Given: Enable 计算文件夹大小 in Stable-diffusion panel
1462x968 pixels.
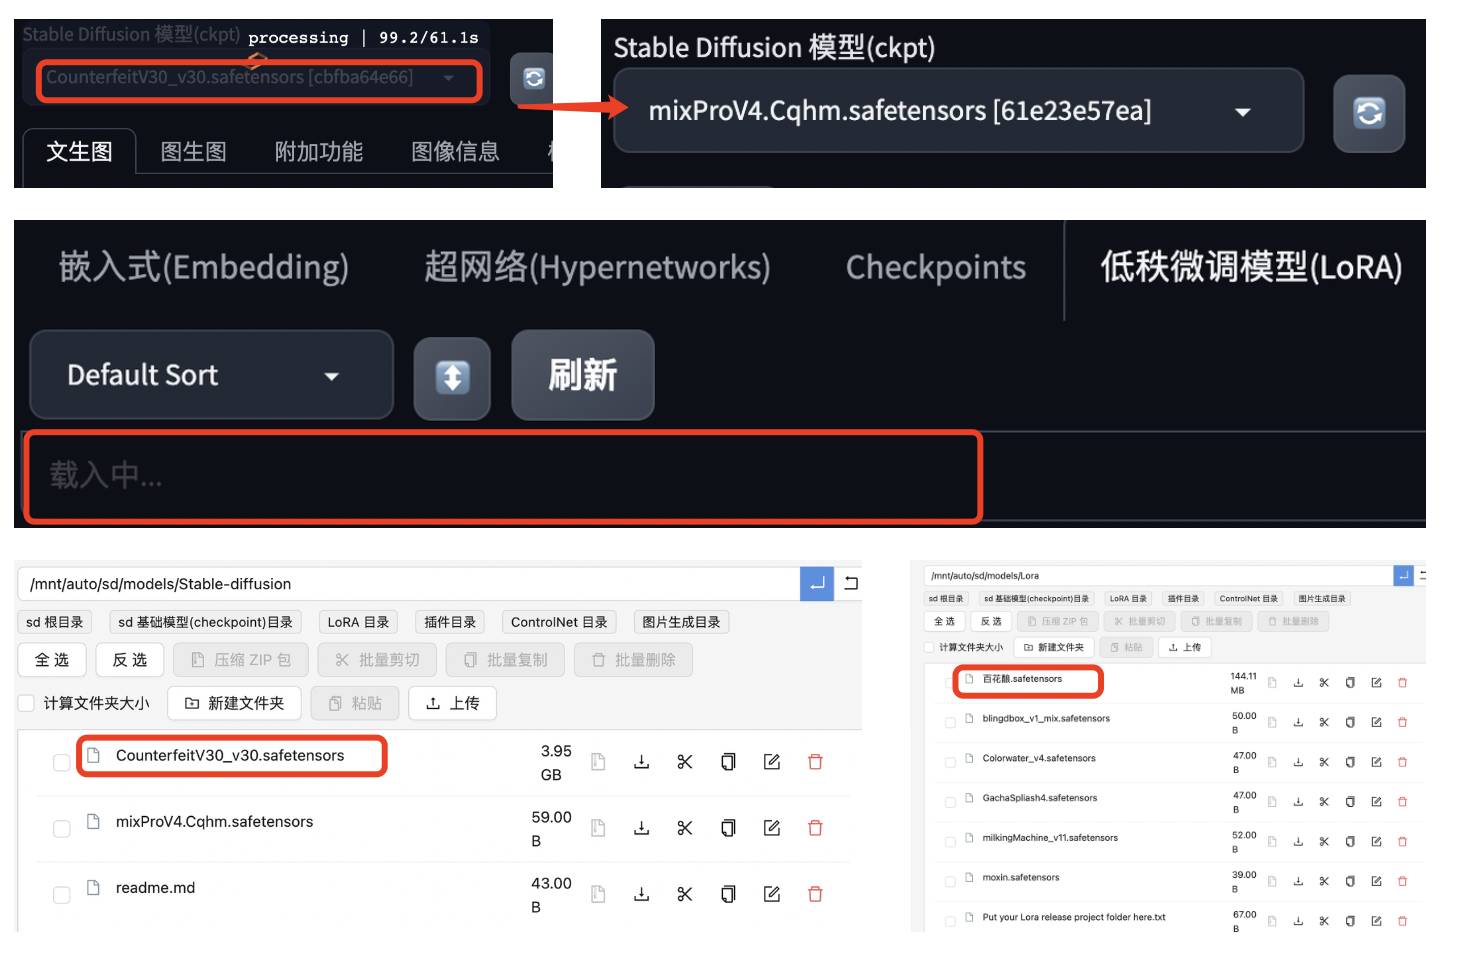Looking at the screenshot, I should click(27, 703).
